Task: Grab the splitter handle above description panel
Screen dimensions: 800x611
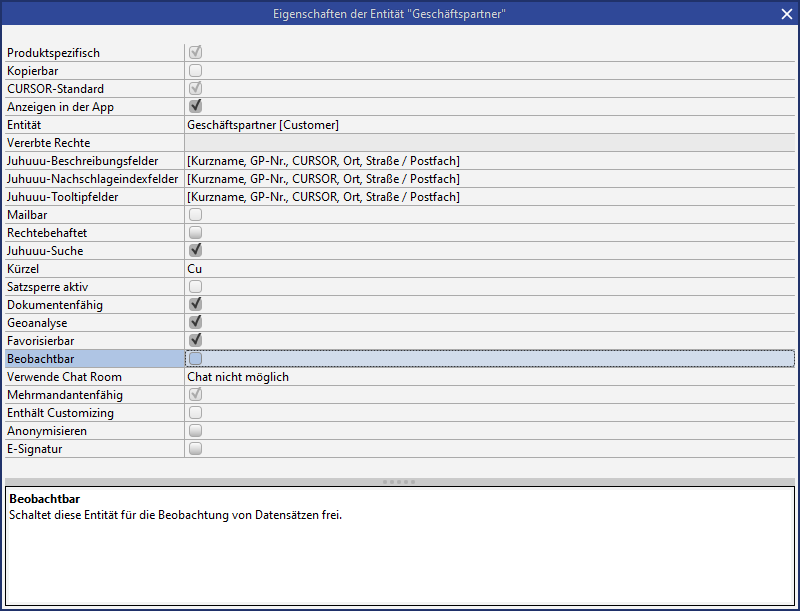Action: coord(400,482)
